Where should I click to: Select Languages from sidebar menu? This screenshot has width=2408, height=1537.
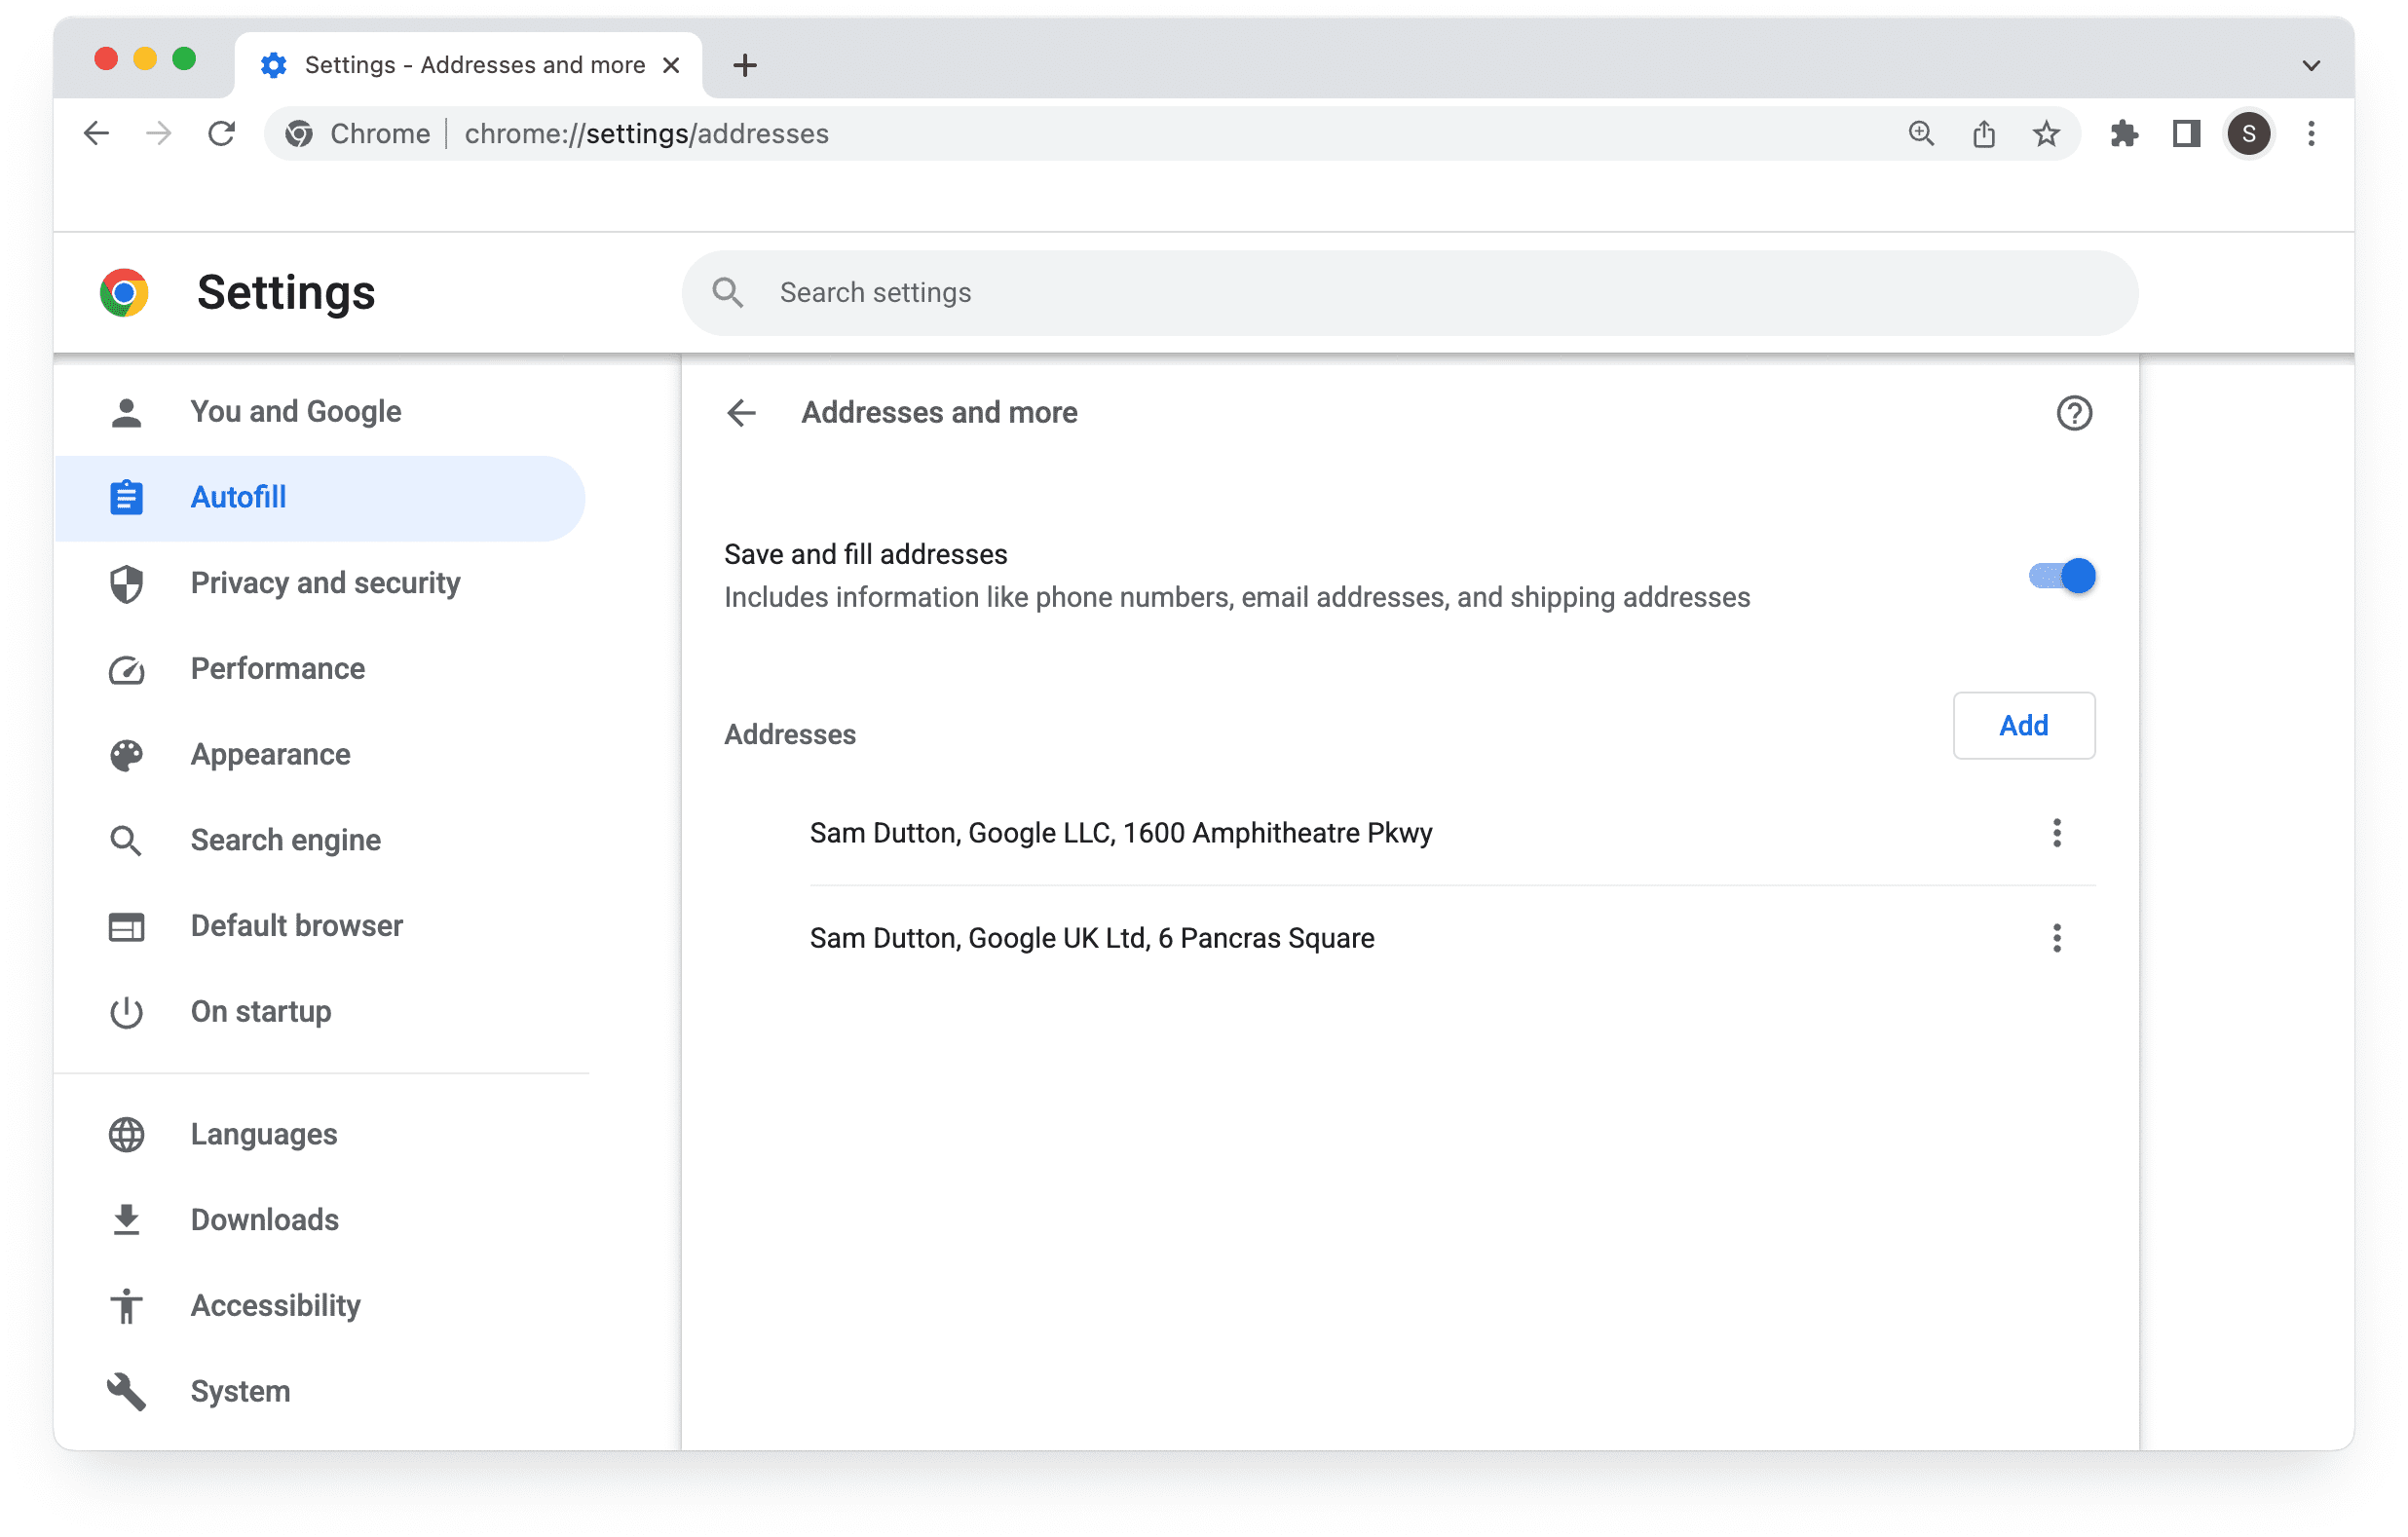tap(263, 1134)
